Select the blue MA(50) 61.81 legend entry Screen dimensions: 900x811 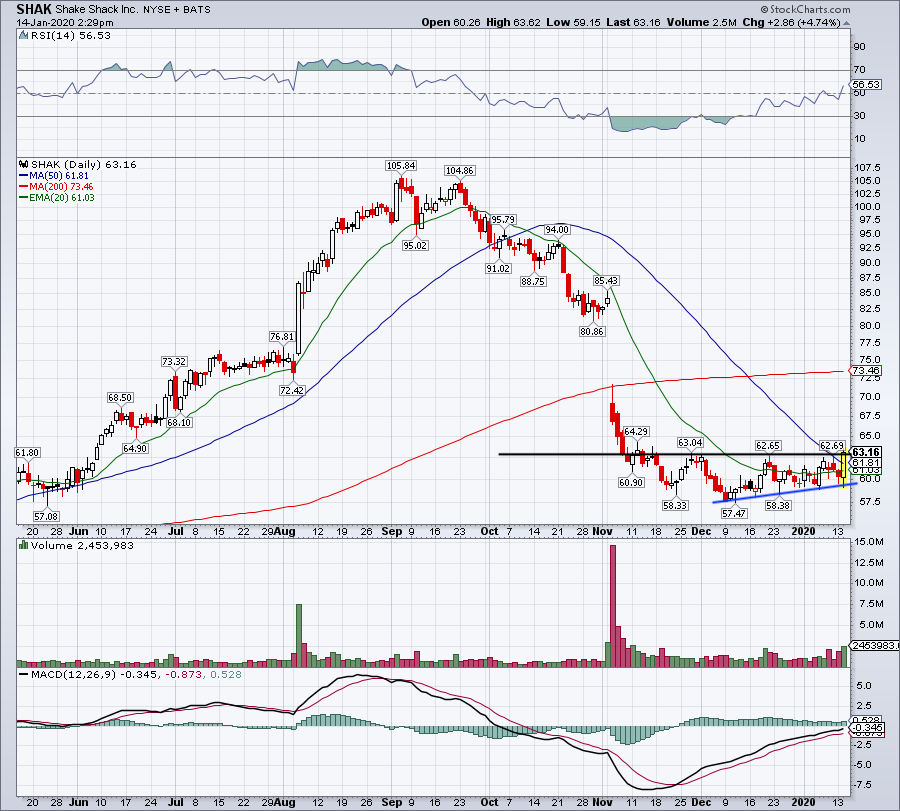[x=54, y=176]
